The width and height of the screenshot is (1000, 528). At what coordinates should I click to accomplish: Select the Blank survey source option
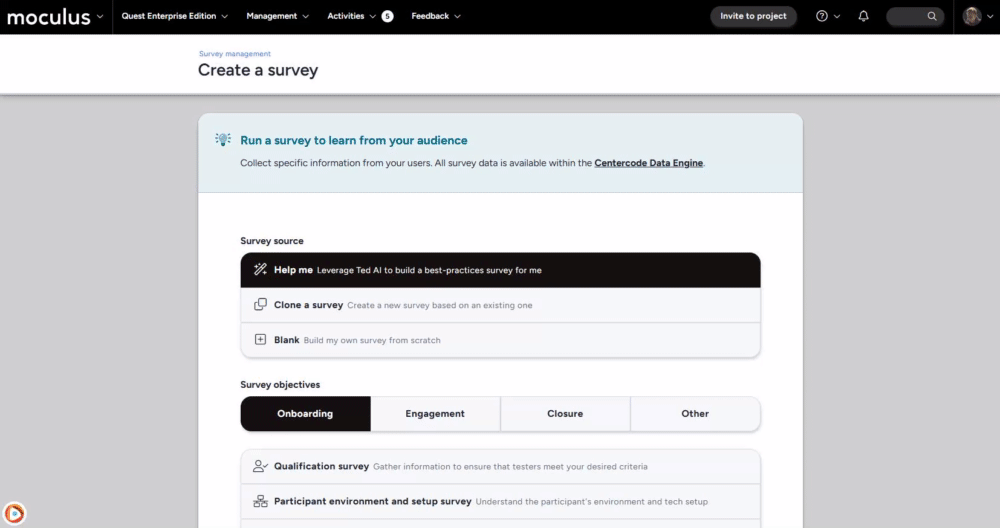point(500,340)
